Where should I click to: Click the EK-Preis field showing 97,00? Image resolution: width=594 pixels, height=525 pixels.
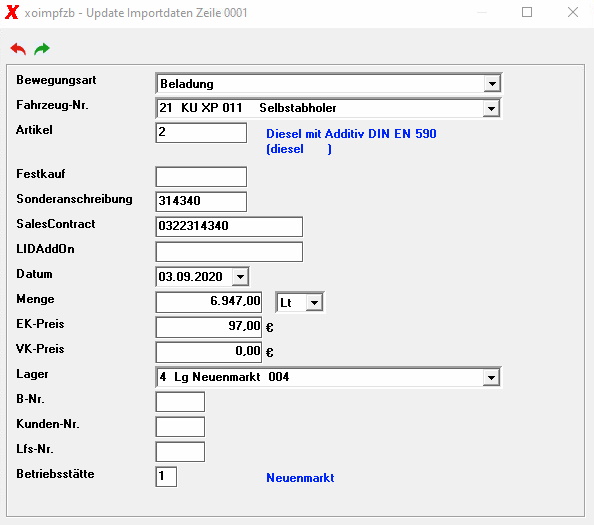pos(209,327)
